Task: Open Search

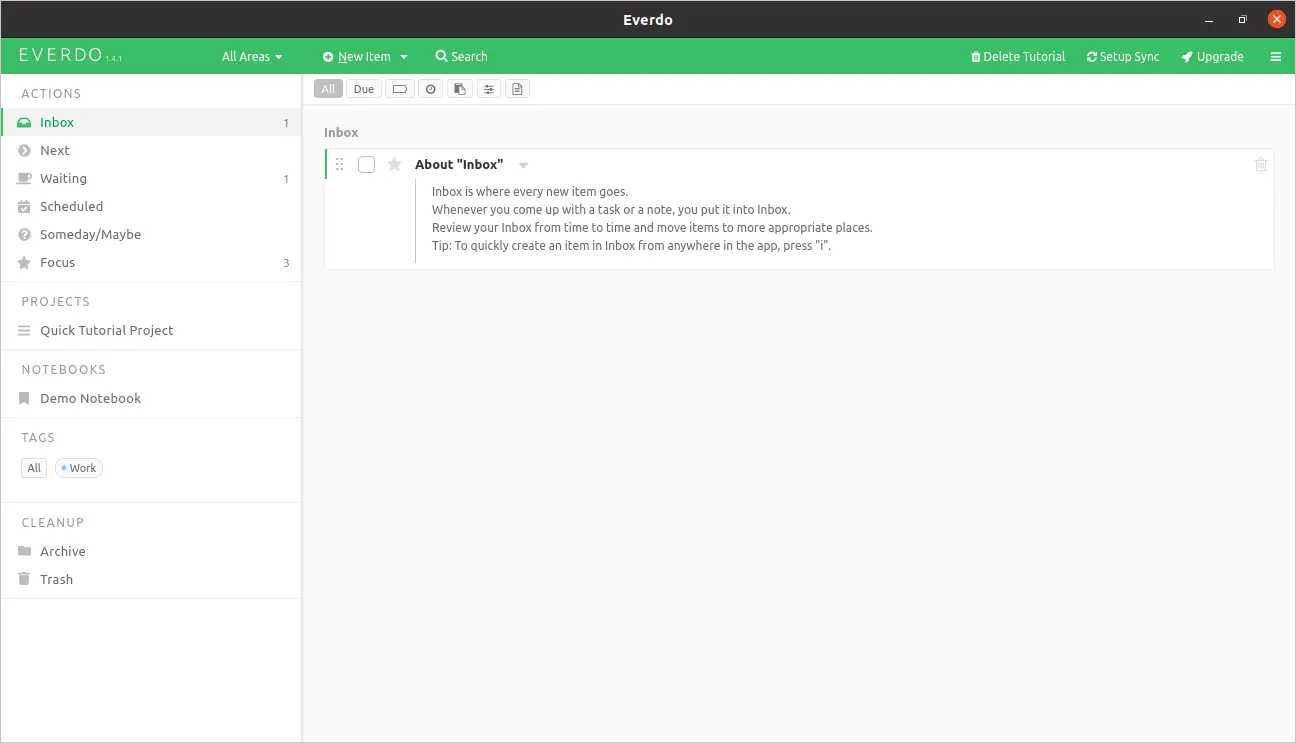Action: [x=462, y=57]
